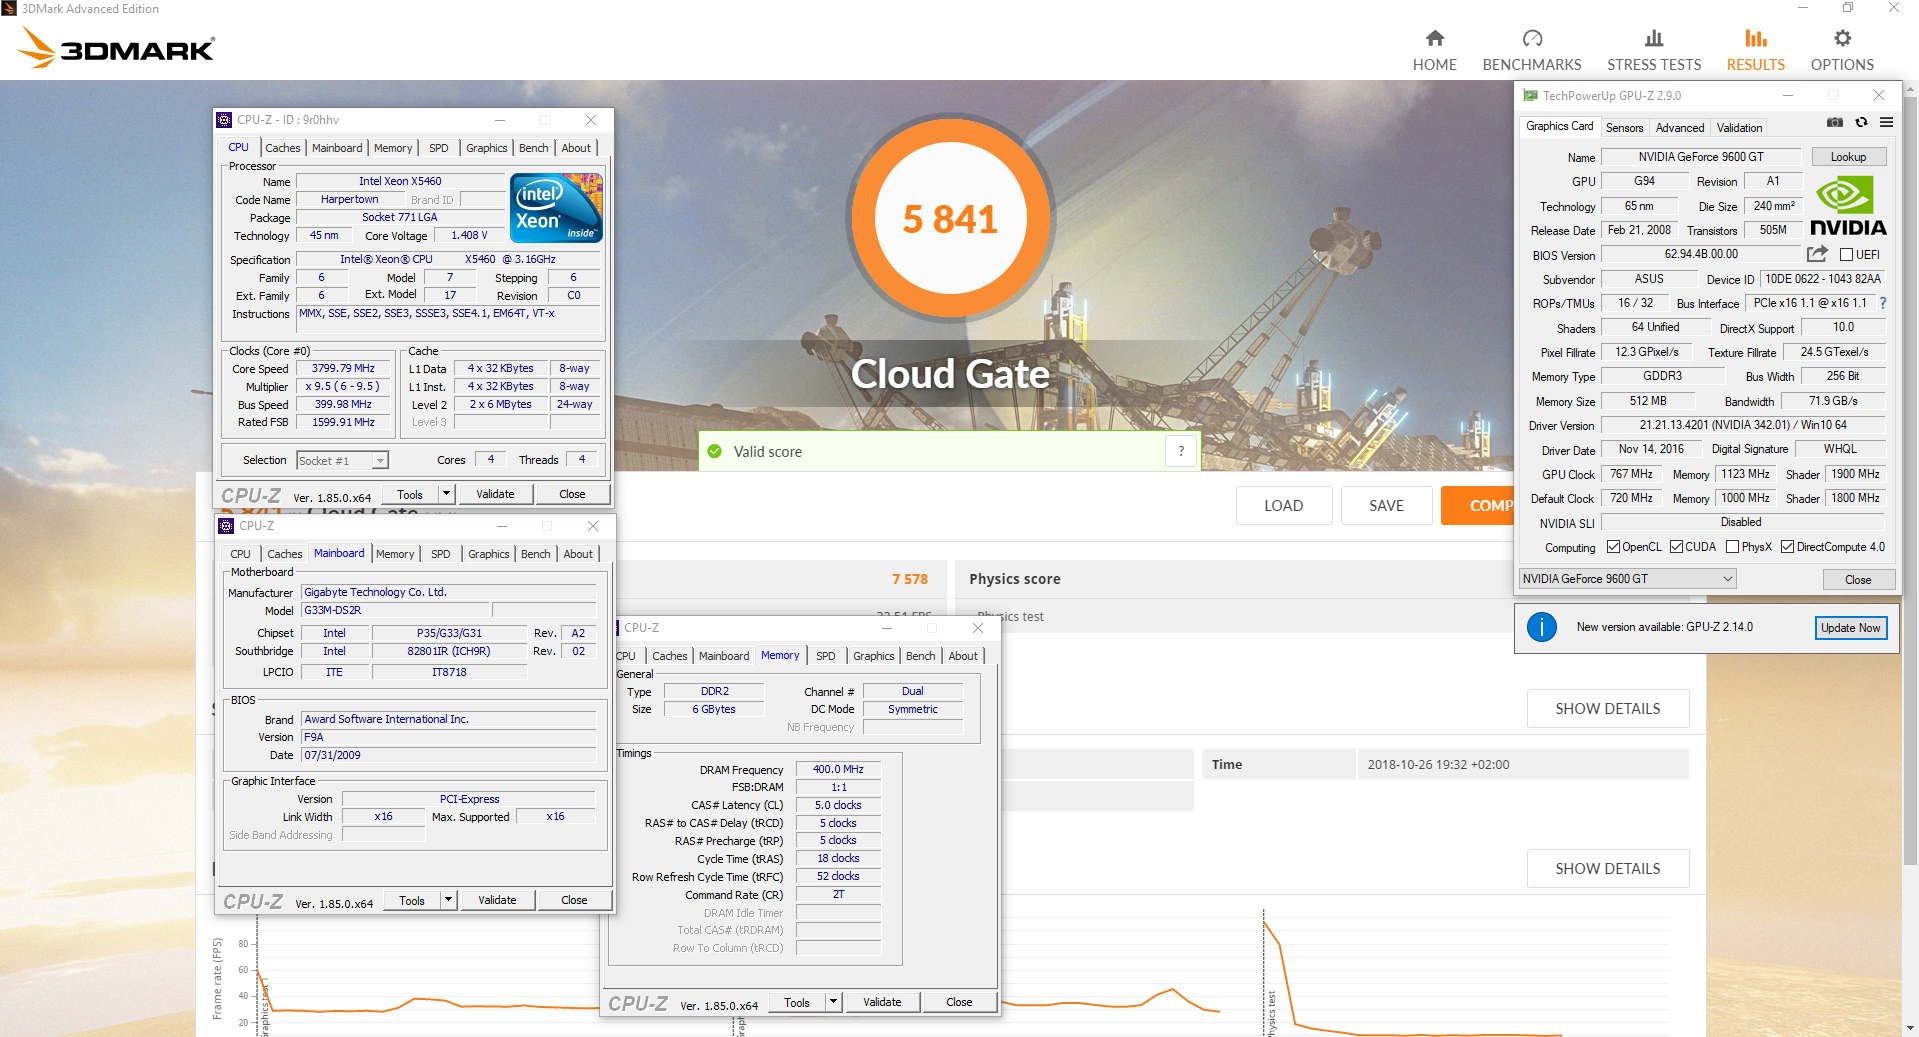Open 3DMark Options gear
Screen dimensions: 1919x1037
(1842, 50)
